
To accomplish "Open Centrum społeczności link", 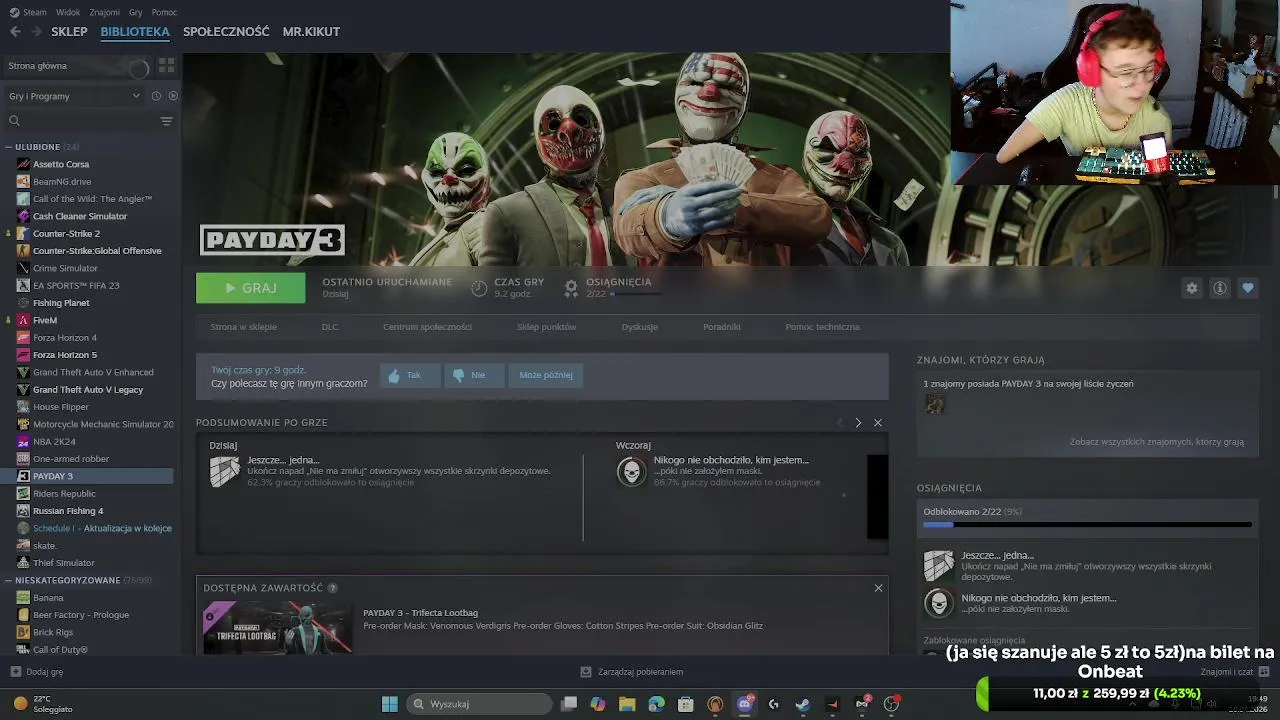I will [x=427, y=327].
